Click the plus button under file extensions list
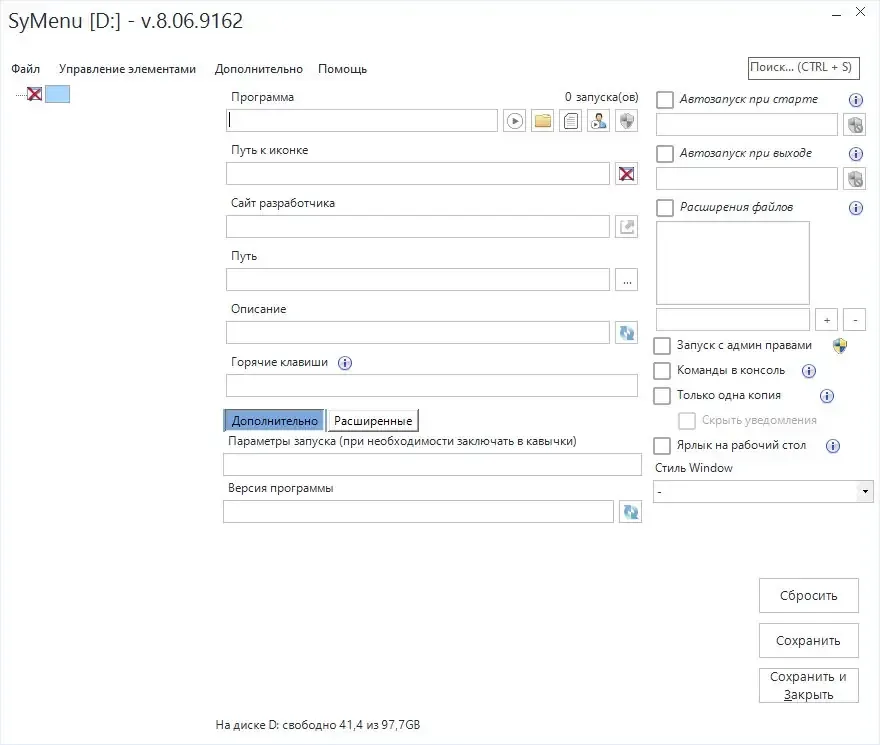The width and height of the screenshot is (880, 745). 827,319
